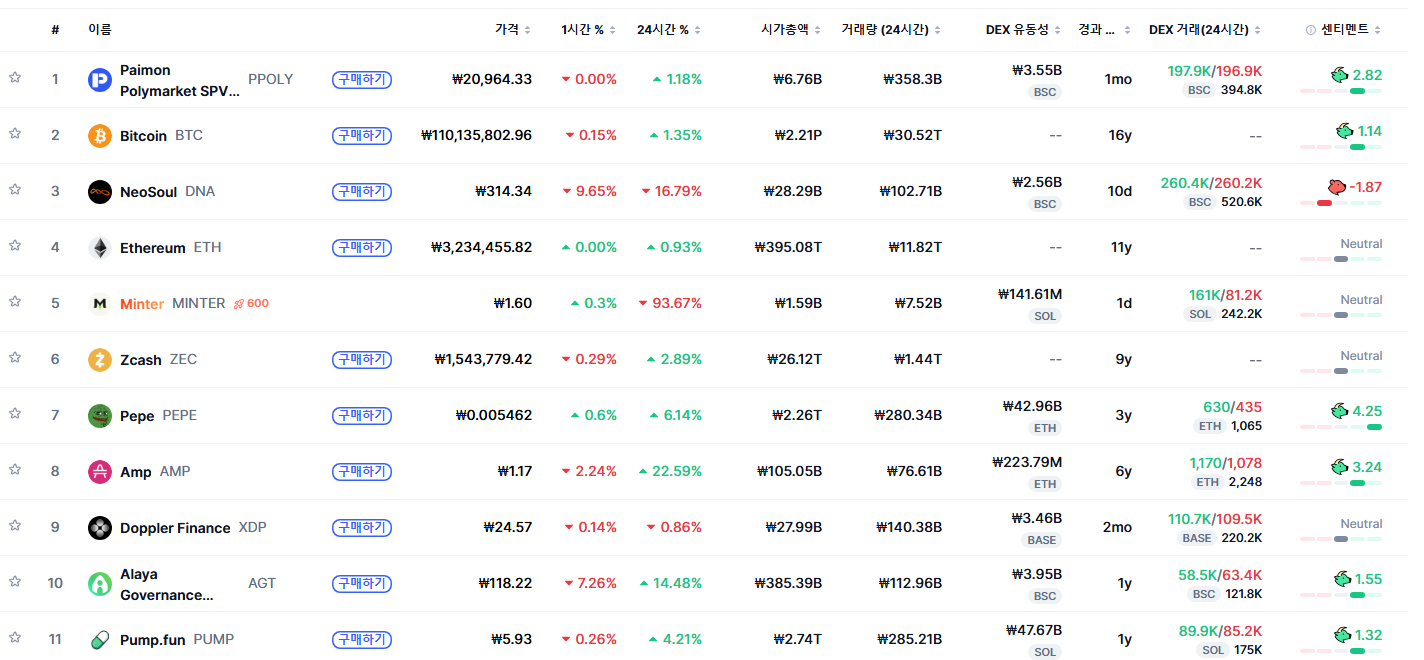
Task: Sort by 시가총액 column
Action: (x=792, y=30)
